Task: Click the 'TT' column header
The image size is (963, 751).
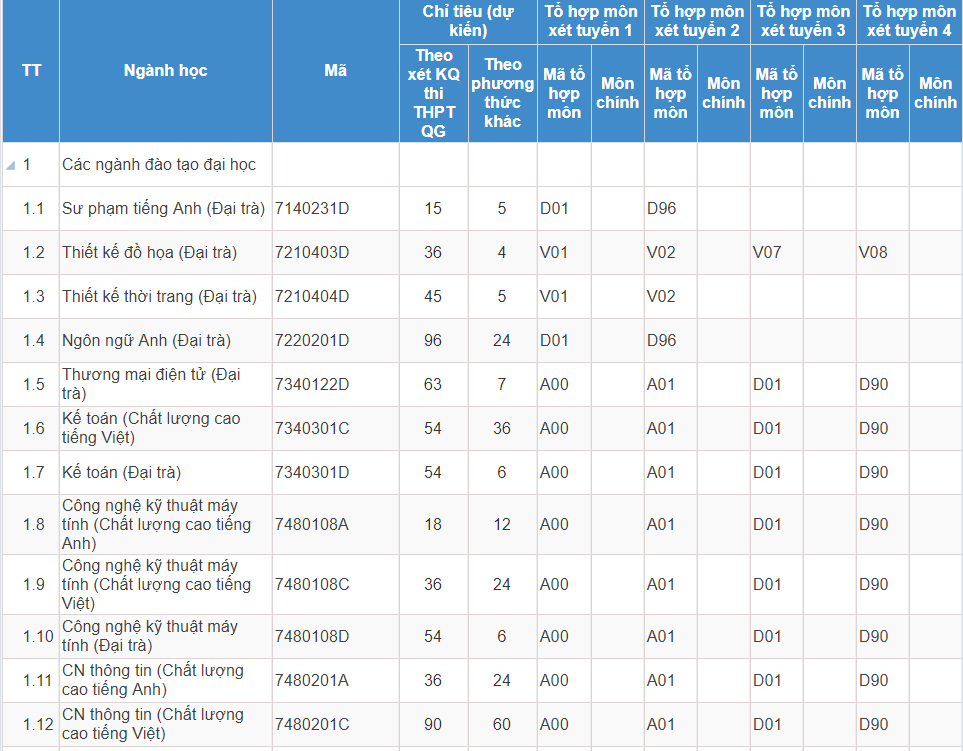Action: click(31, 71)
